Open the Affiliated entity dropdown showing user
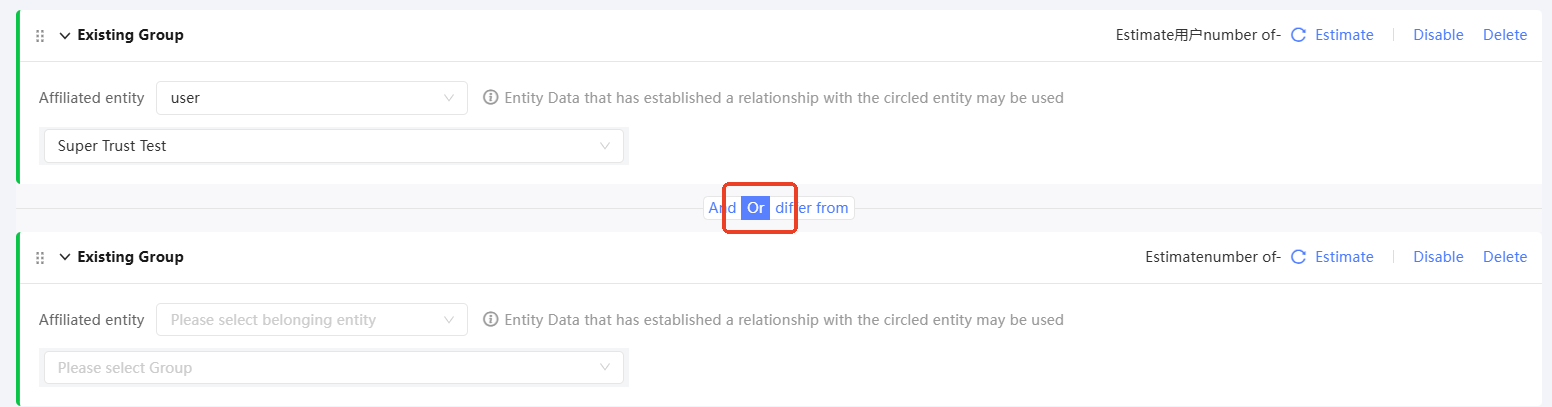 [x=311, y=98]
